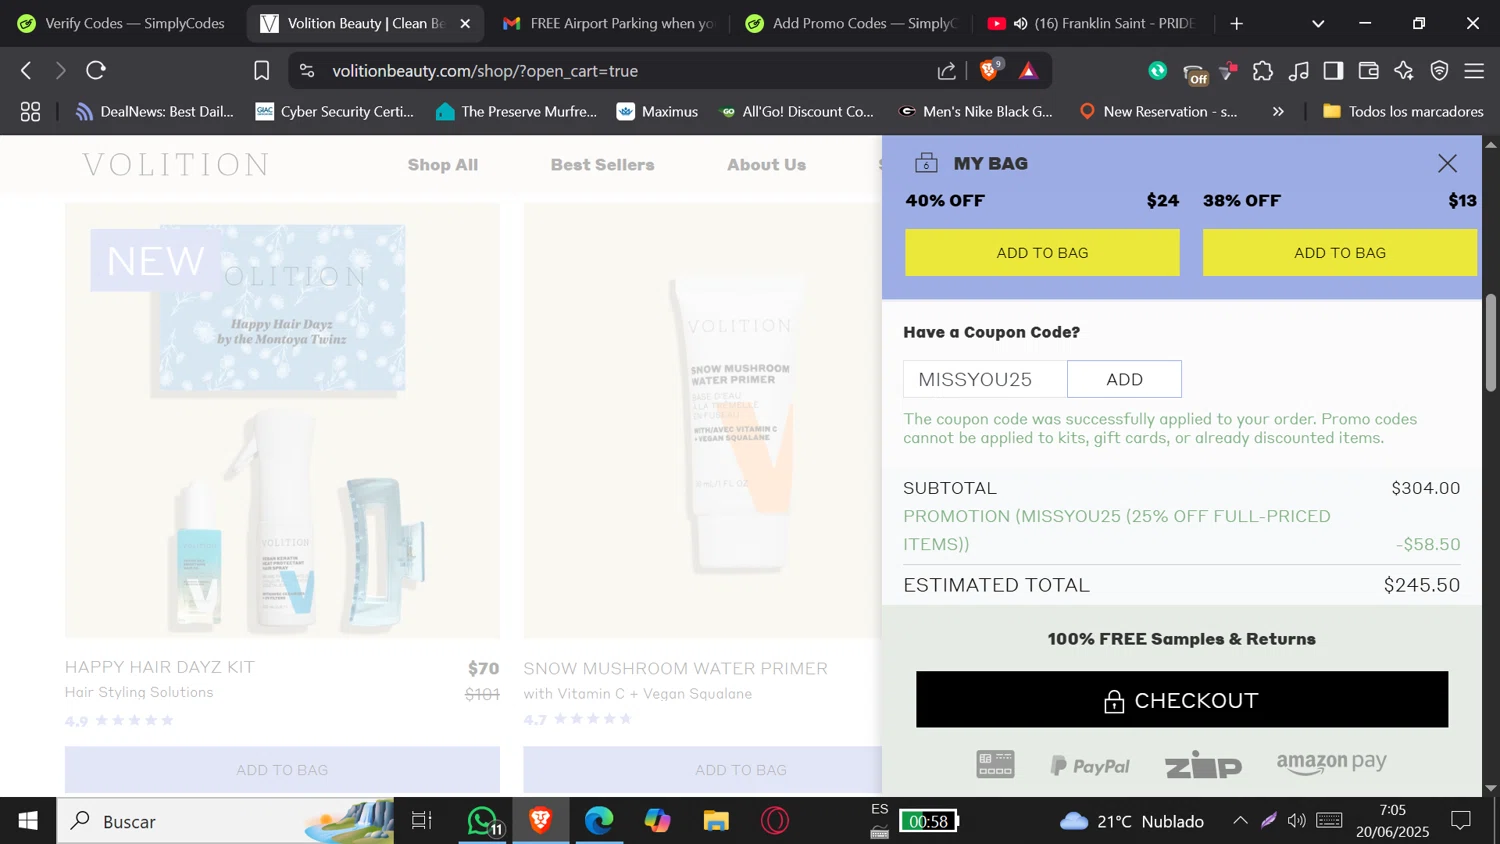Show hidden system tray icons
Image resolution: width=1500 pixels, height=844 pixels.
(x=1240, y=821)
